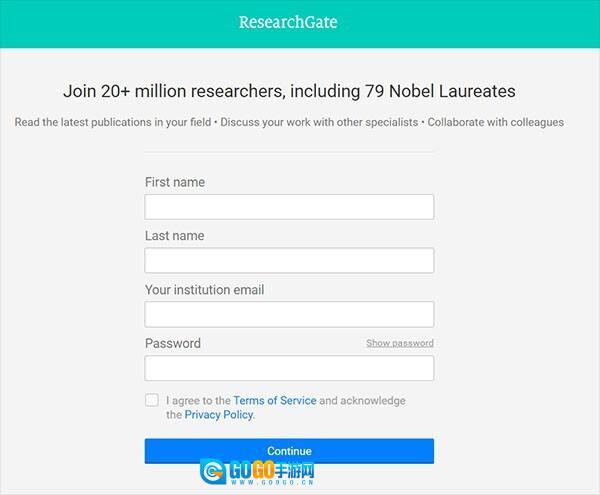Click the "Join 20+ million researchers" headline
This screenshot has height=495, width=600.
(x=289, y=91)
